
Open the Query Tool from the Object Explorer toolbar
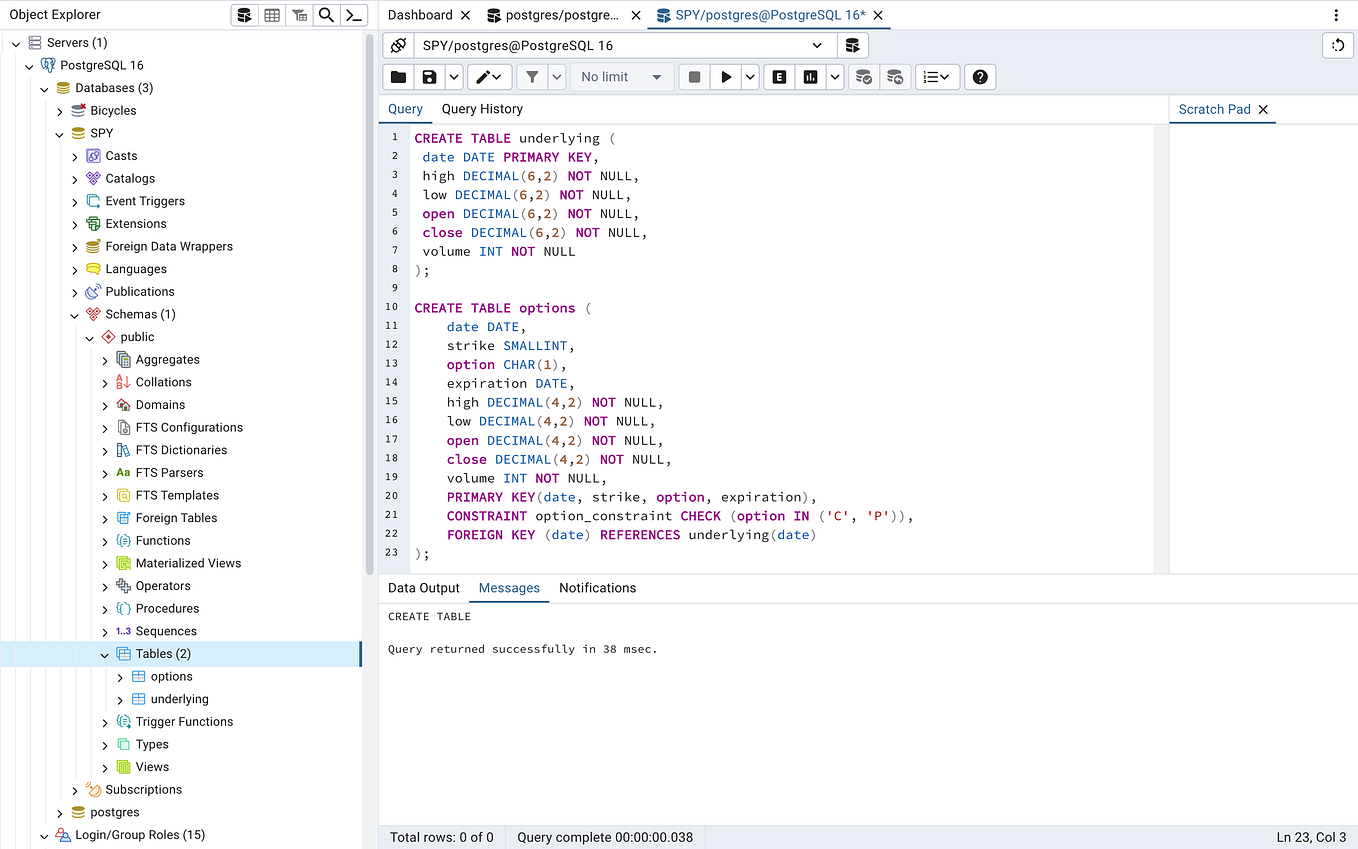pos(244,14)
